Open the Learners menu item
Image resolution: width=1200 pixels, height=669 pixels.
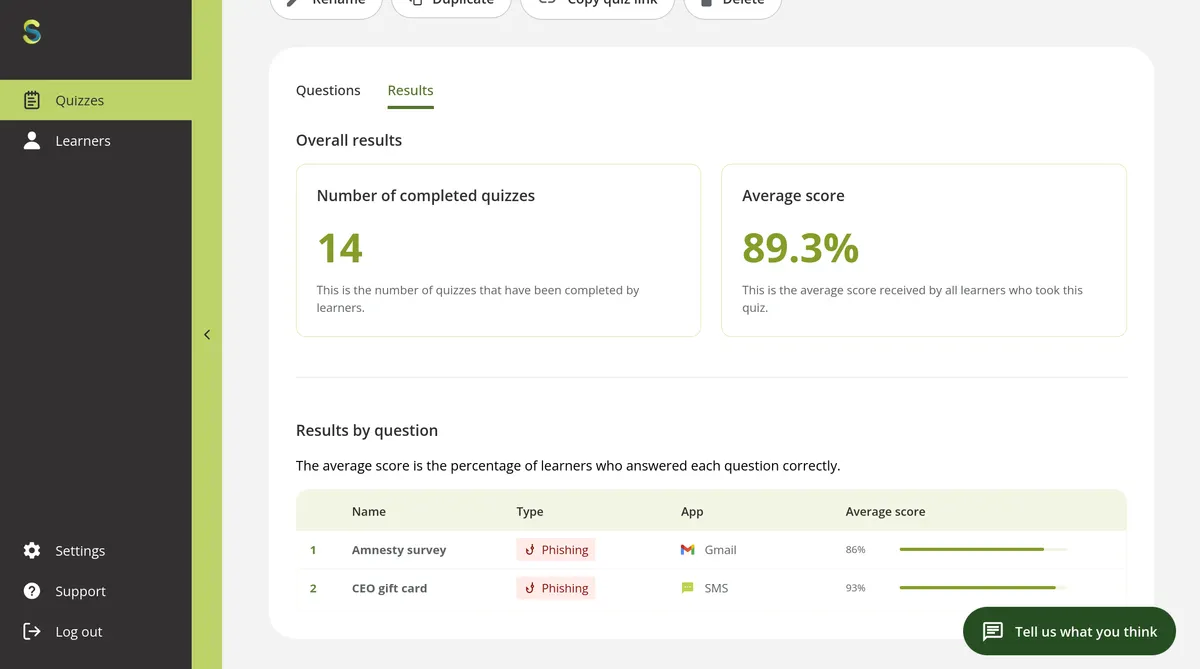click(96, 141)
